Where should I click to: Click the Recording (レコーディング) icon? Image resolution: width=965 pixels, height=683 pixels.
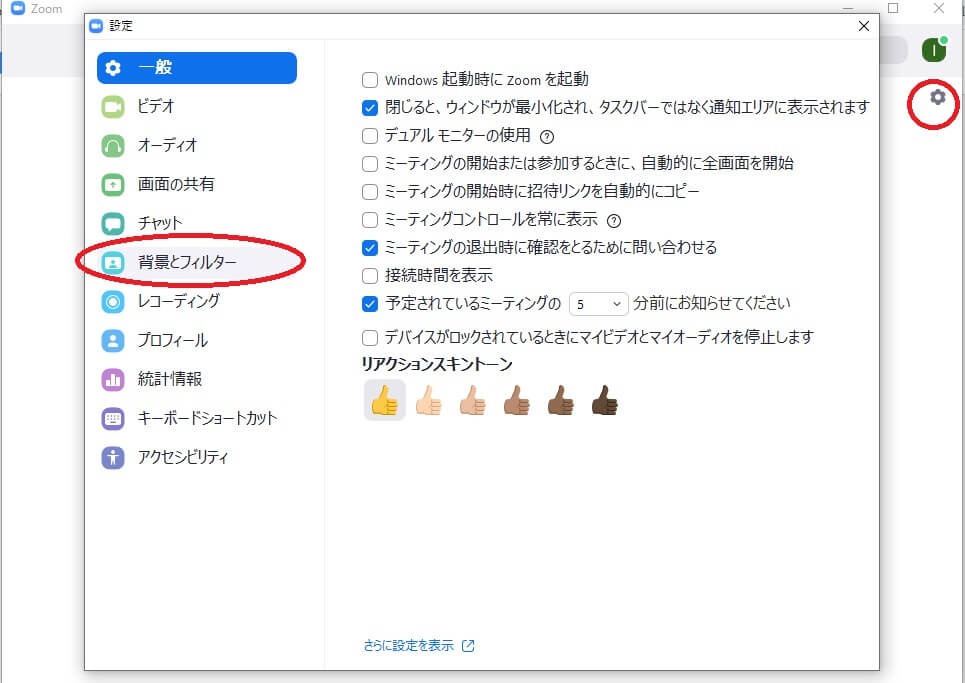(x=113, y=301)
